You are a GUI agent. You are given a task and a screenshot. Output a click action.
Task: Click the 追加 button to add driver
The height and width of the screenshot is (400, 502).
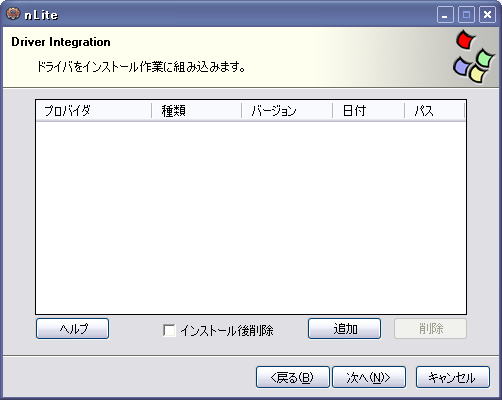(x=344, y=329)
